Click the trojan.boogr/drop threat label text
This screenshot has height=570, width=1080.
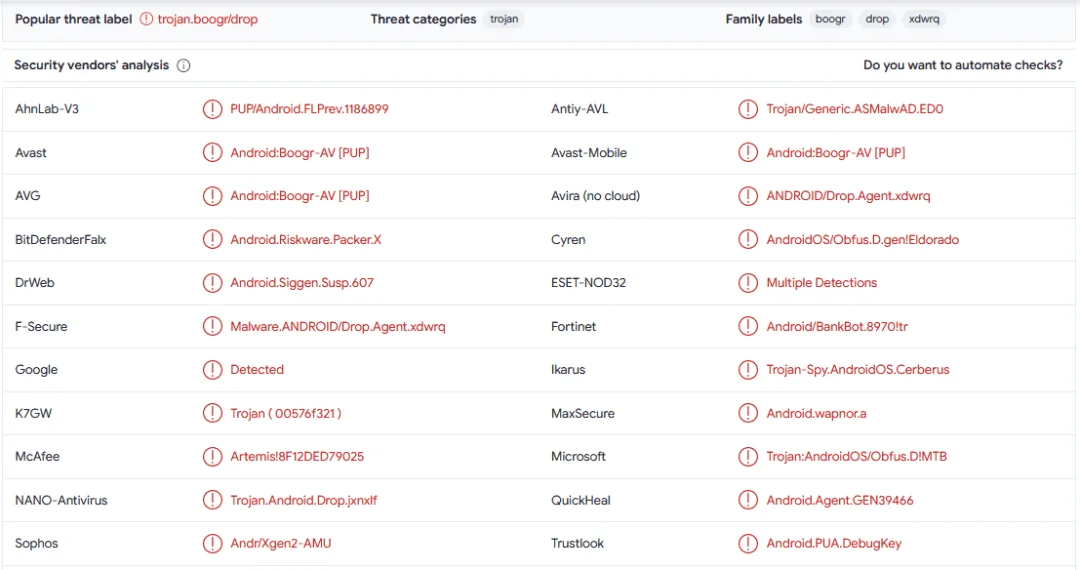pyautogui.click(x=207, y=19)
